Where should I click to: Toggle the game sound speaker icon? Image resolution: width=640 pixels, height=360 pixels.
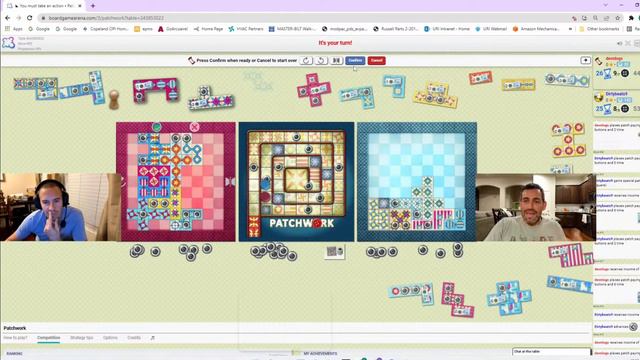pos(620,43)
